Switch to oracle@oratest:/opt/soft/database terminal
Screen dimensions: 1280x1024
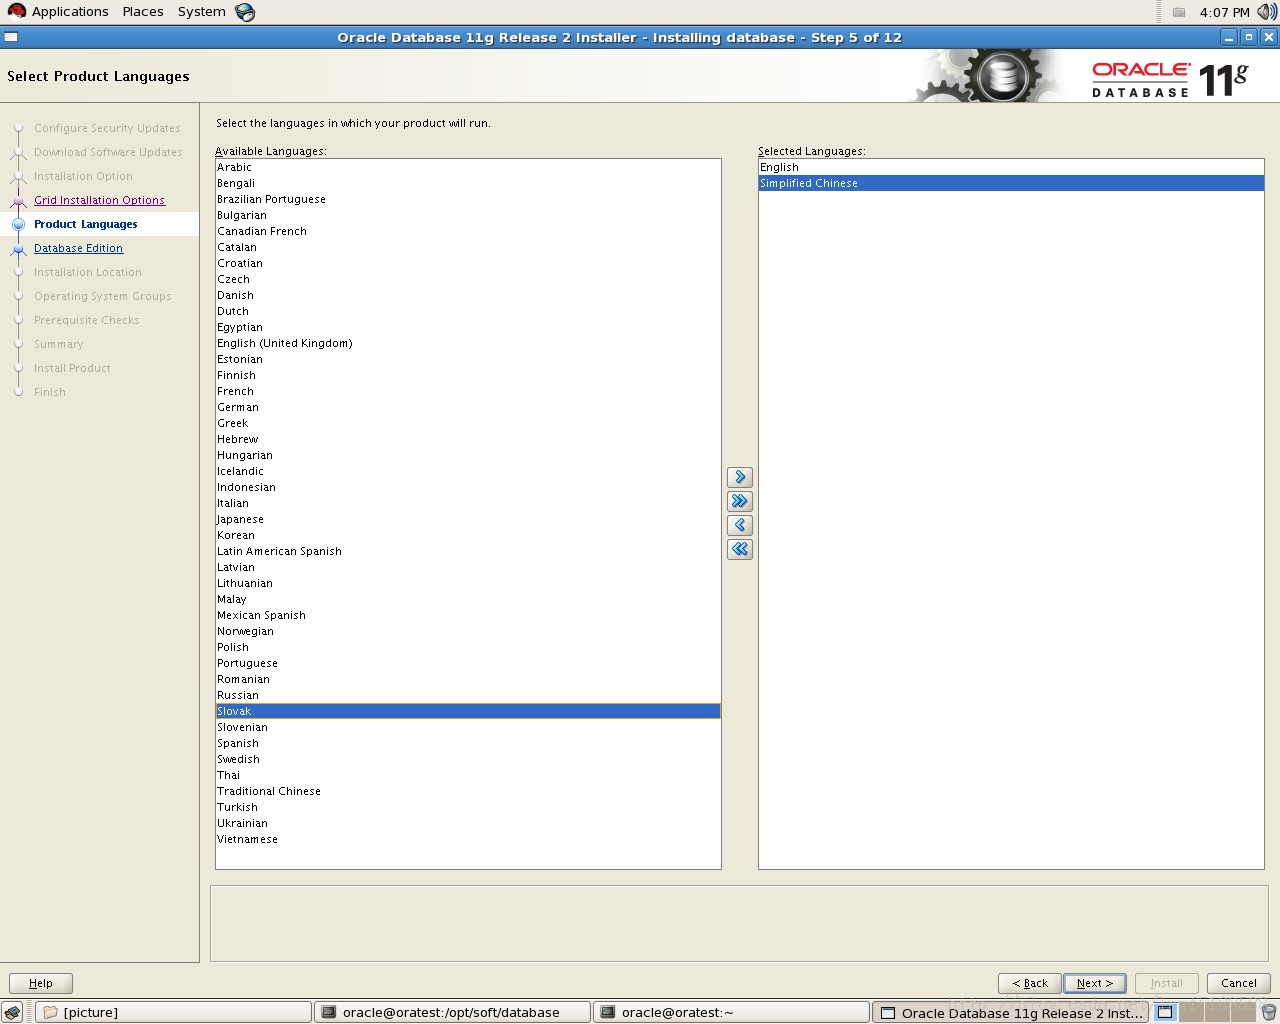[x=453, y=1012]
